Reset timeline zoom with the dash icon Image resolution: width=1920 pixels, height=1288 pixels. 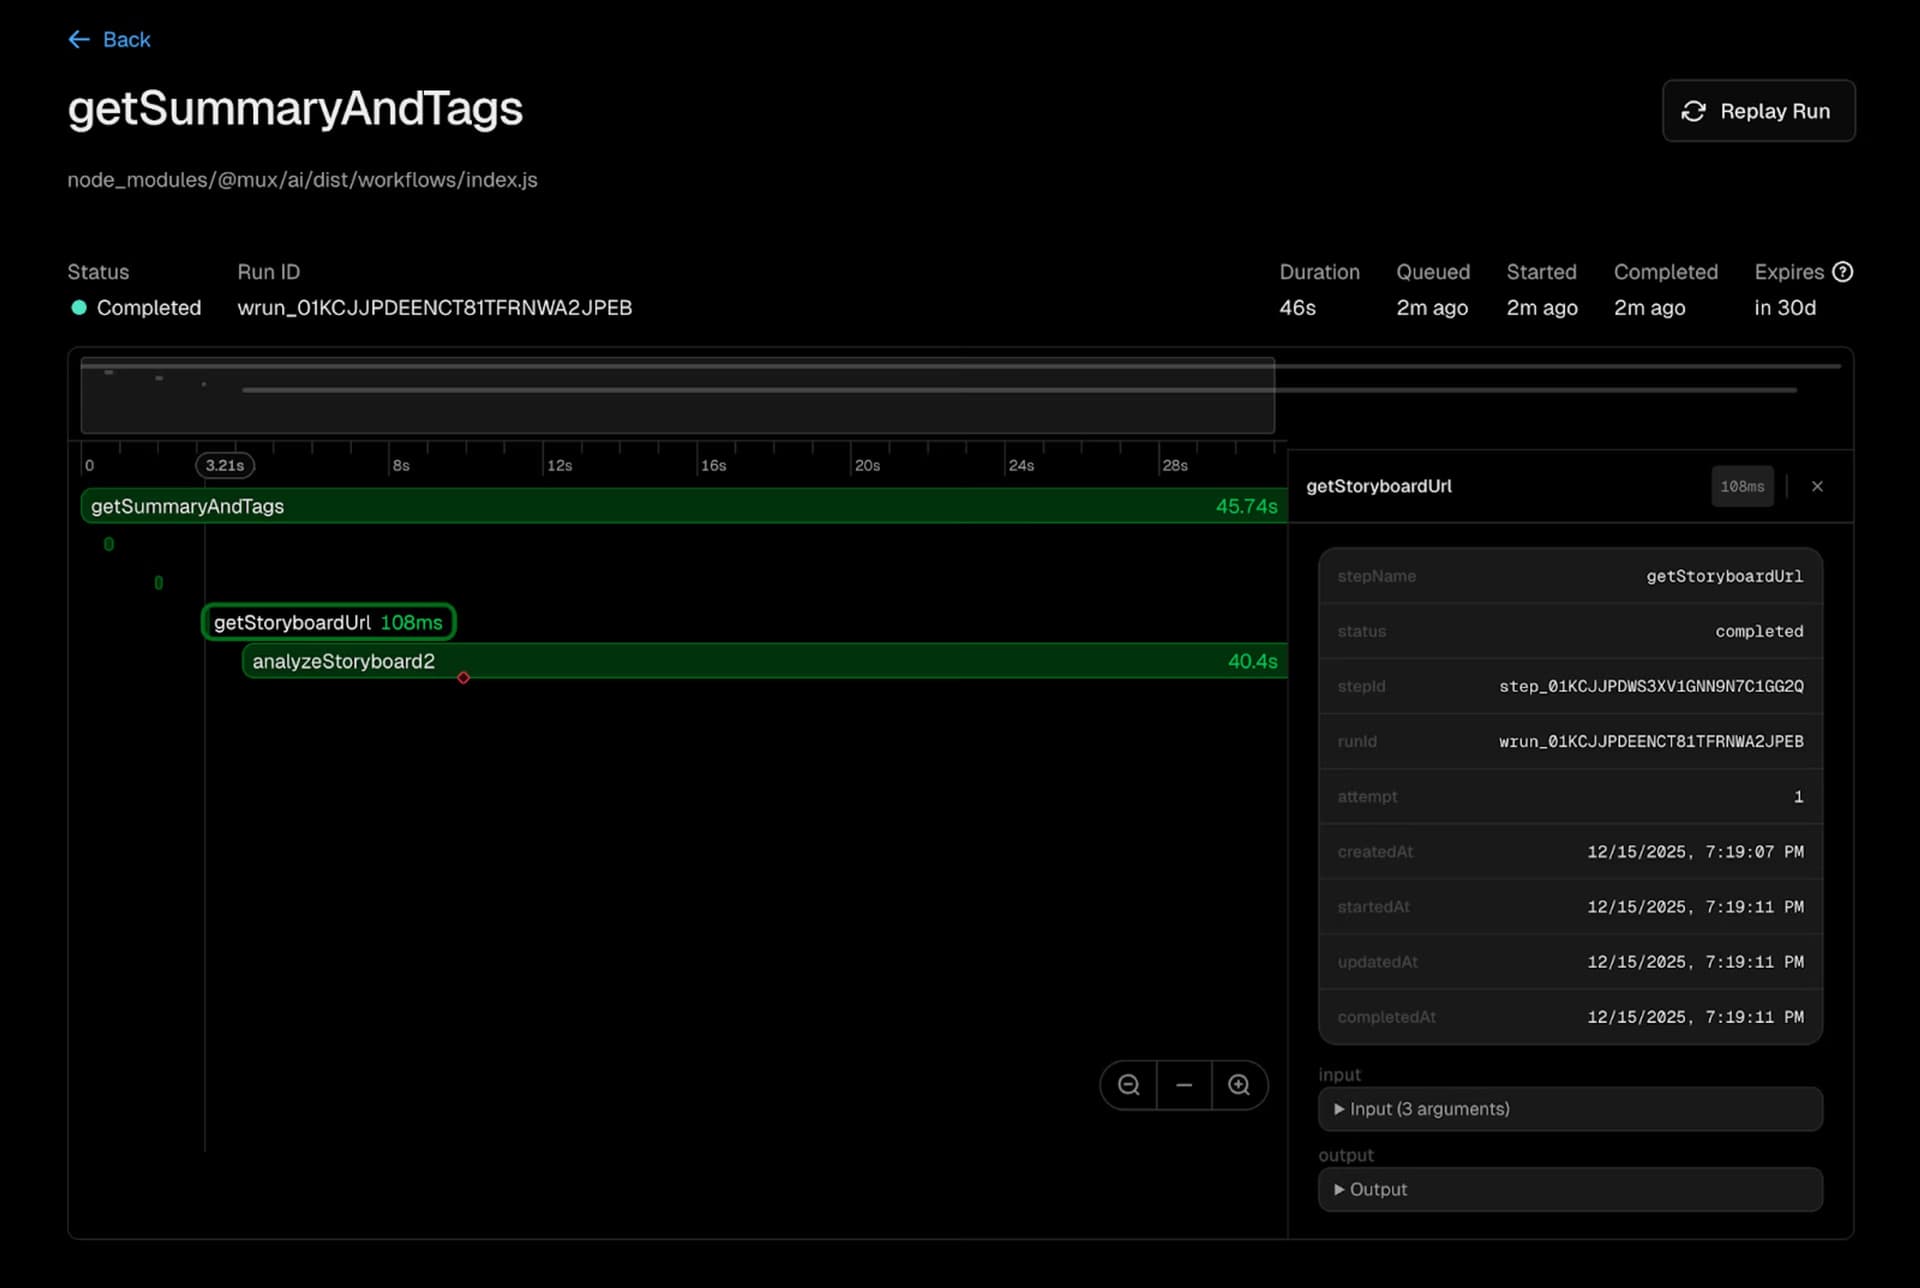coord(1184,1085)
